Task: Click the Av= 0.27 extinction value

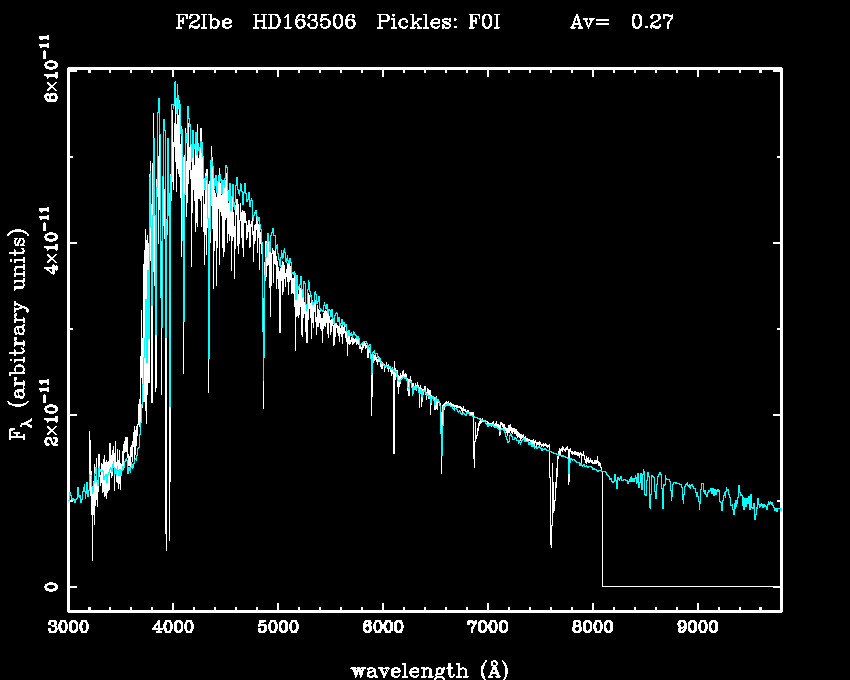Action: pyautogui.click(x=621, y=22)
